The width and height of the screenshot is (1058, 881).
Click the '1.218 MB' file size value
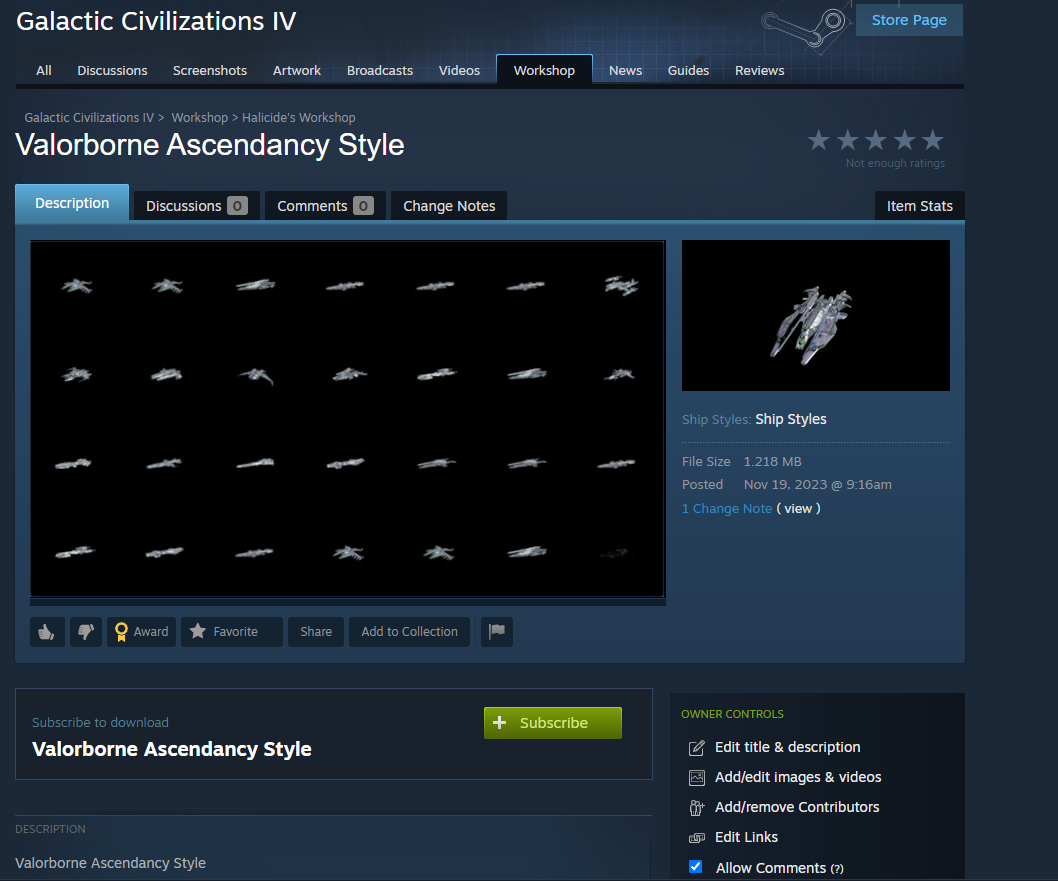pos(773,461)
